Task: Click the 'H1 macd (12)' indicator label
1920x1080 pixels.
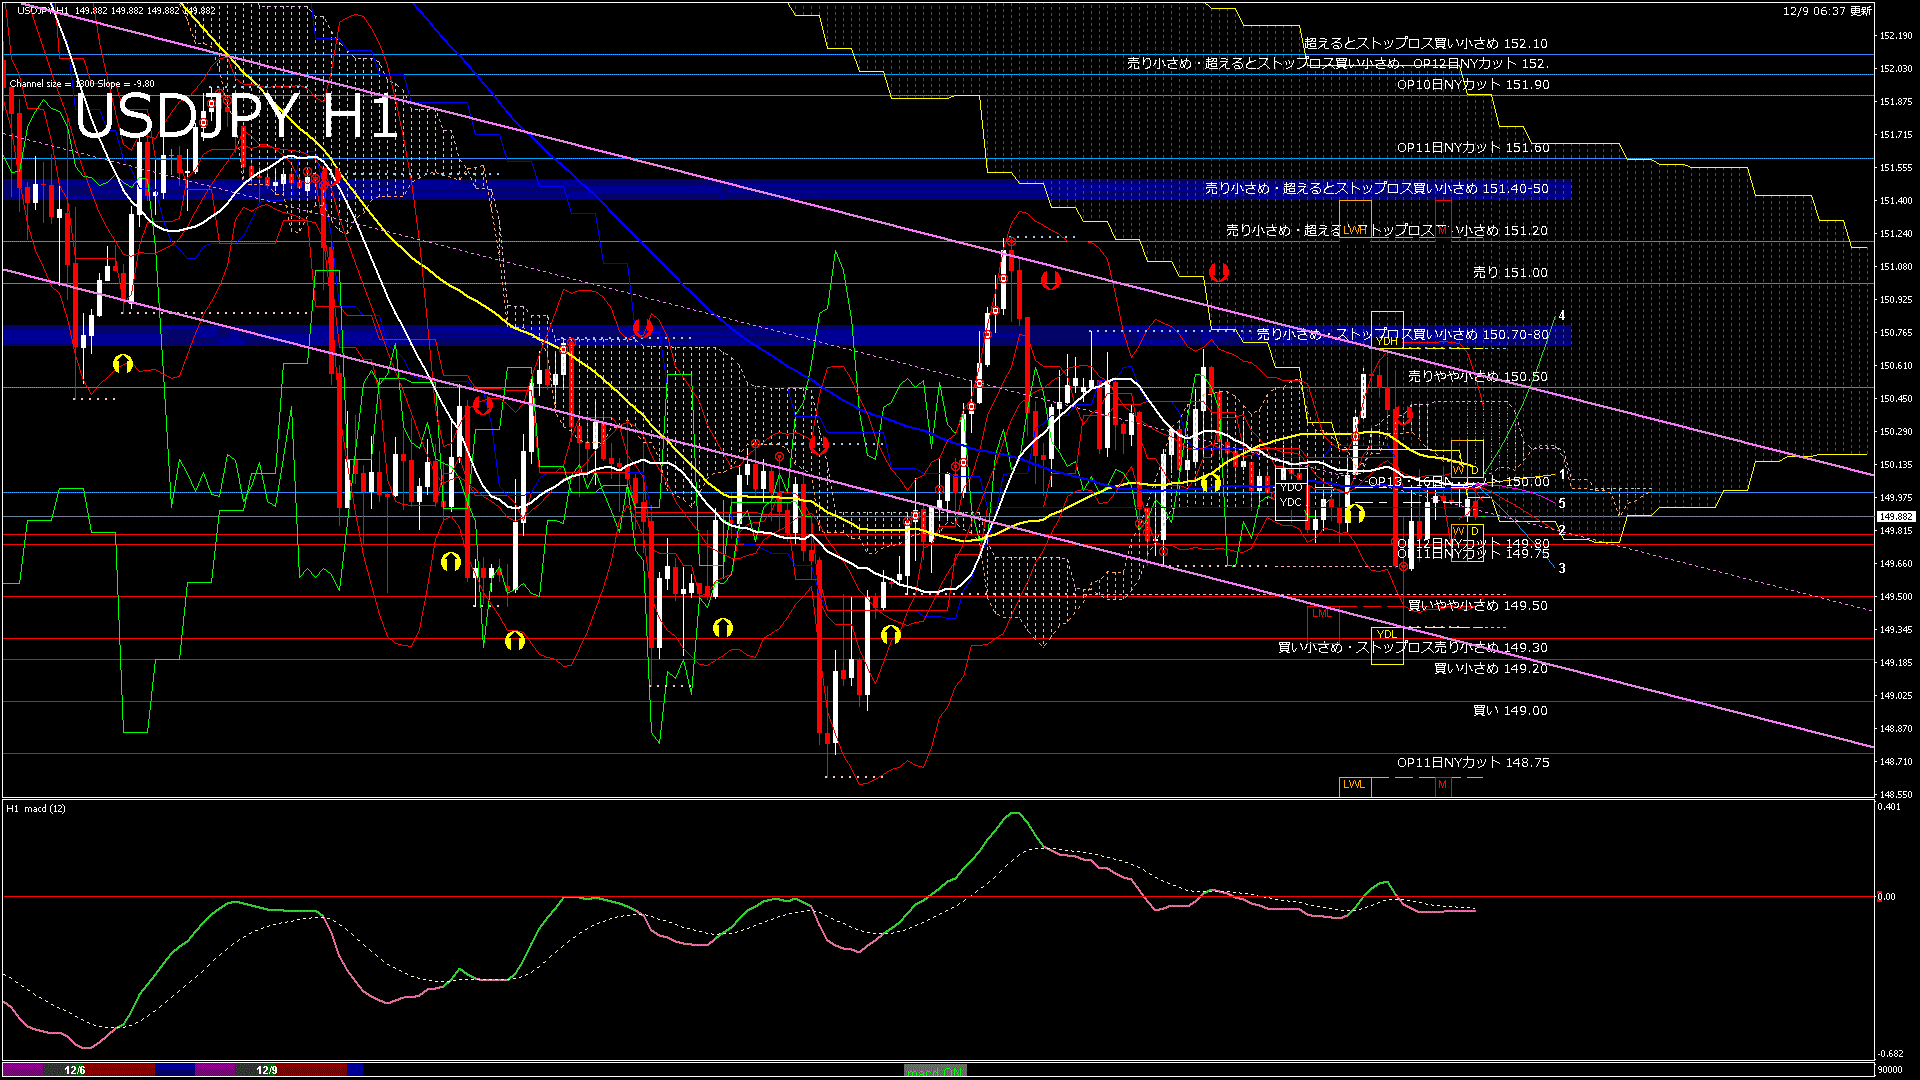Action: (36, 808)
